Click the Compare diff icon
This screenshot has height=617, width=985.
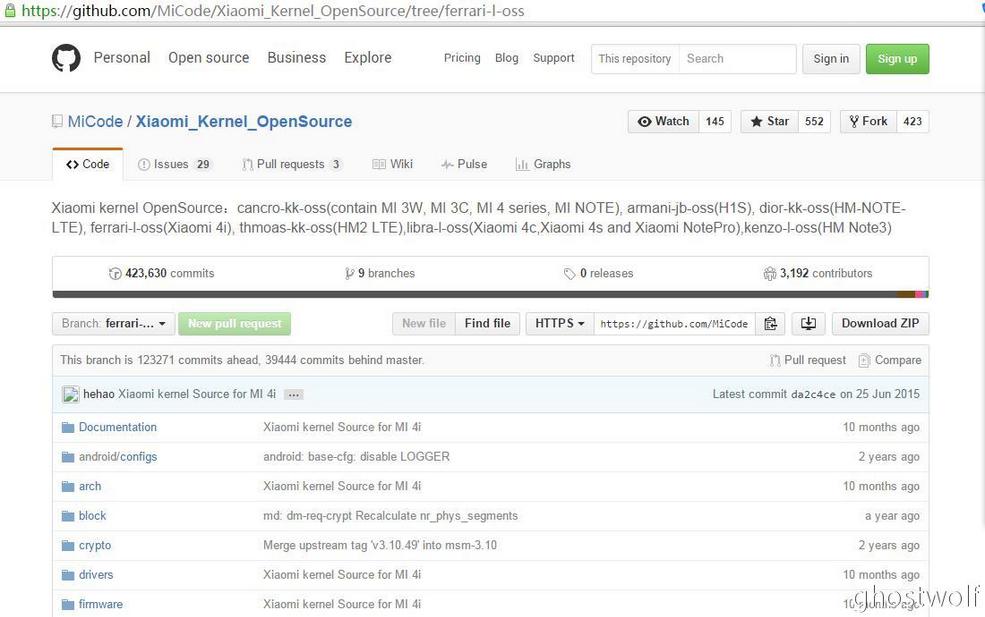(x=864, y=360)
